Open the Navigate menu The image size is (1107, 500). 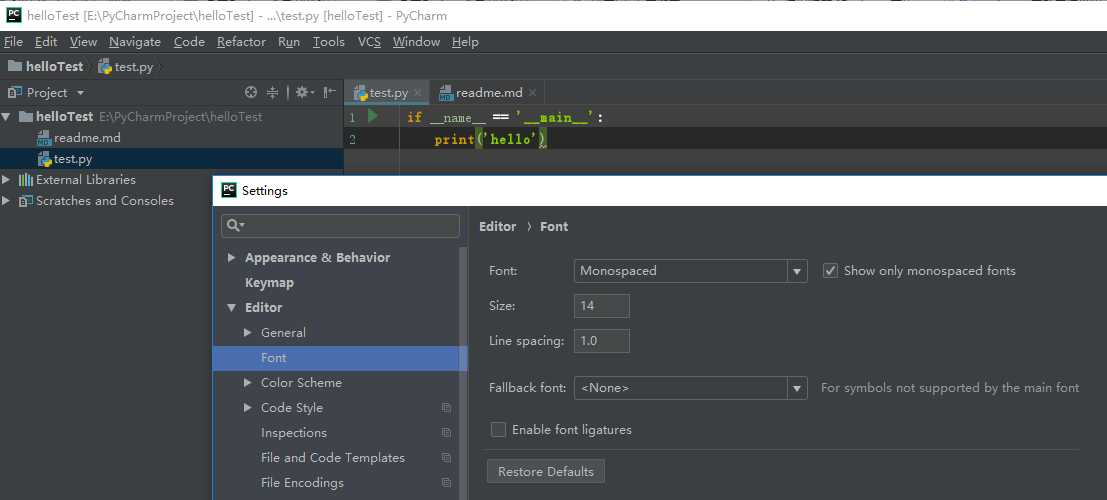pos(135,42)
